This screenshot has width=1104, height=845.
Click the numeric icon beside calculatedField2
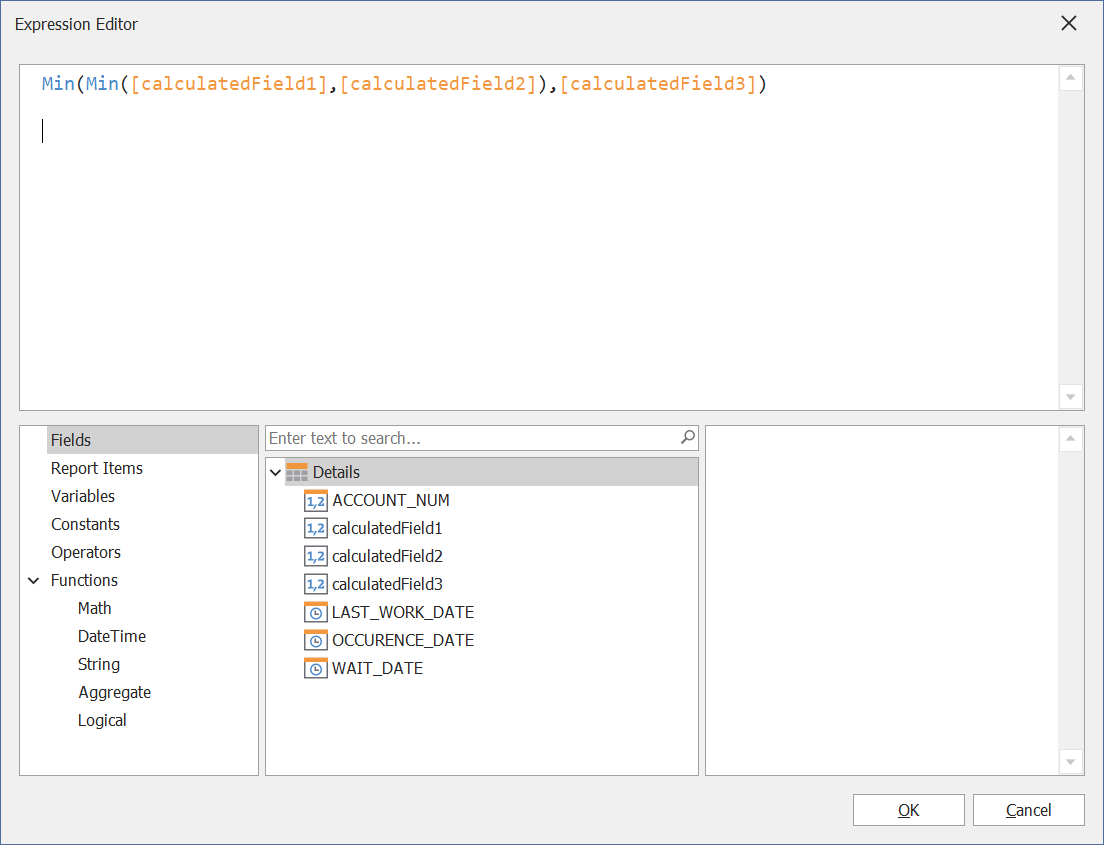pos(315,556)
